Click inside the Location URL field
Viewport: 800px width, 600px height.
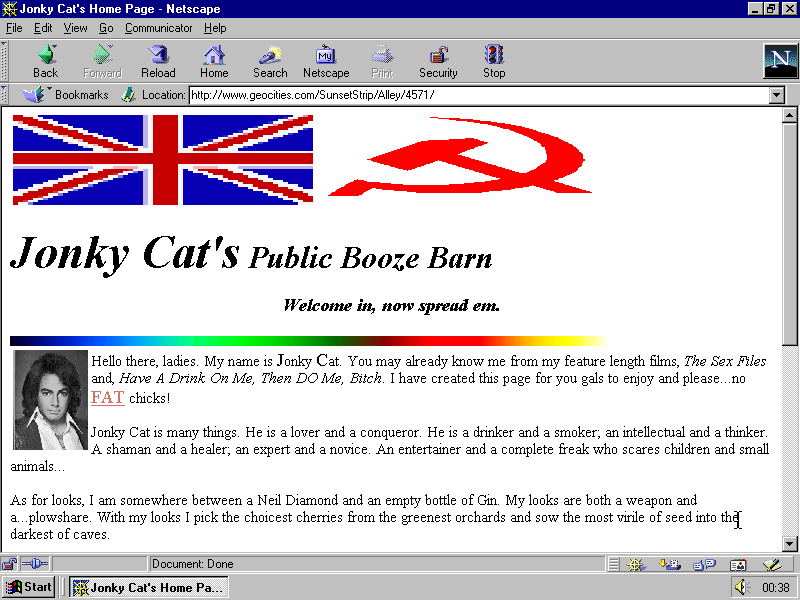[x=480, y=95]
